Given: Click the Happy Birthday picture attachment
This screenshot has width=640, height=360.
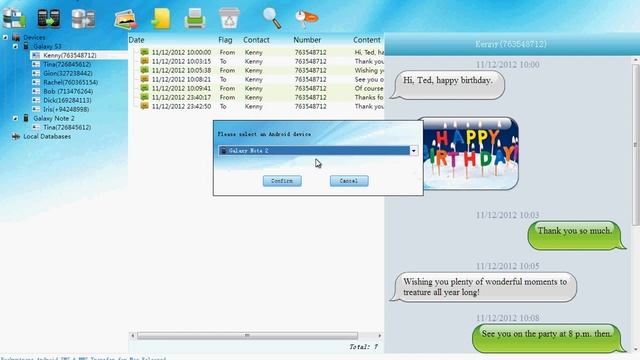Looking at the screenshot, I should pyautogui.click(x=471, y=153).
